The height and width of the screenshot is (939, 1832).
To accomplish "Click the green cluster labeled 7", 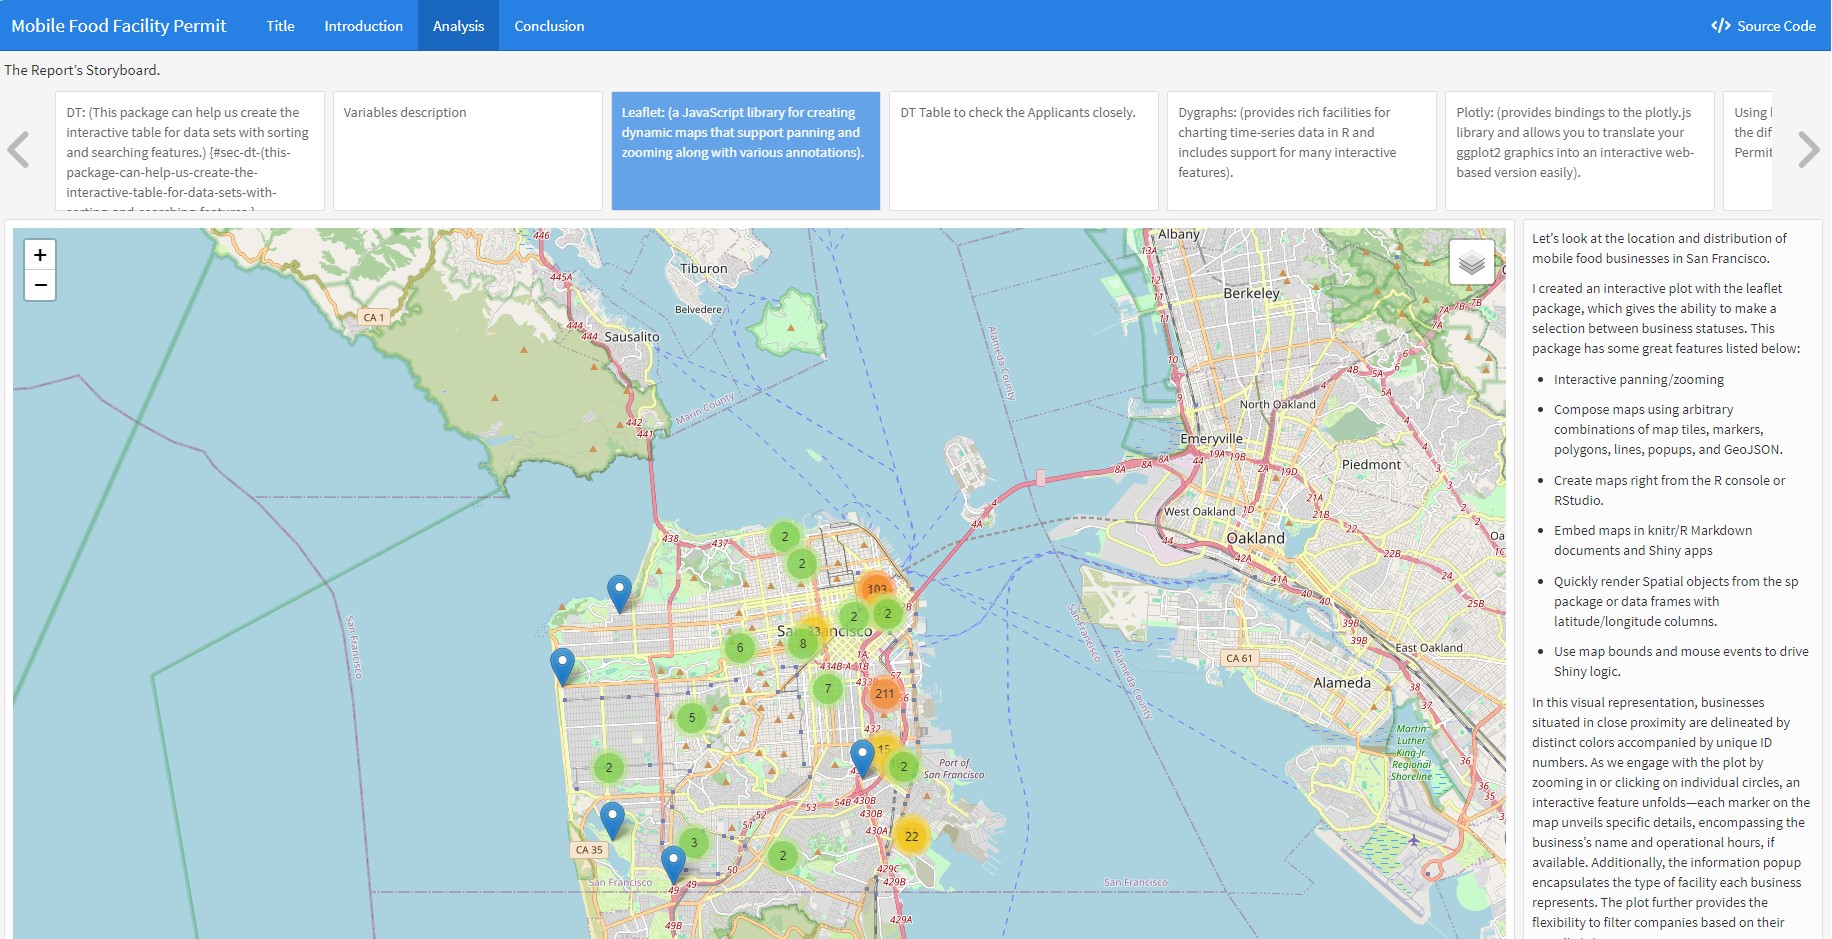I will pyautogui.click(x=827, y=688).
